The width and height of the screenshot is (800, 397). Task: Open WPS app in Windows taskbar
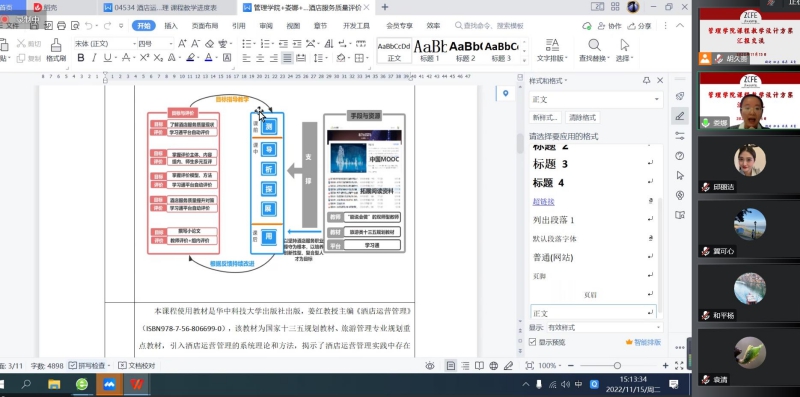[136, 384]
